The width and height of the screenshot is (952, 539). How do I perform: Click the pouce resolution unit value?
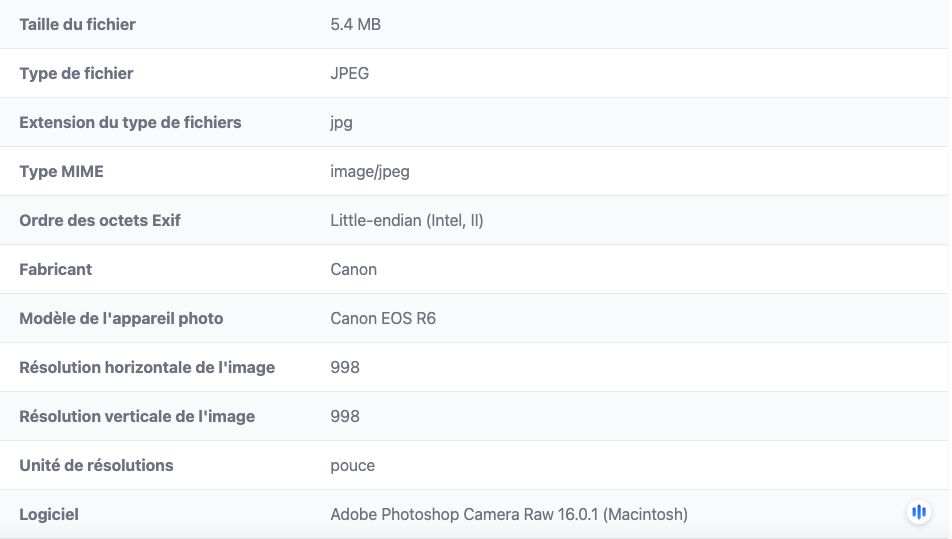(353, 466)
